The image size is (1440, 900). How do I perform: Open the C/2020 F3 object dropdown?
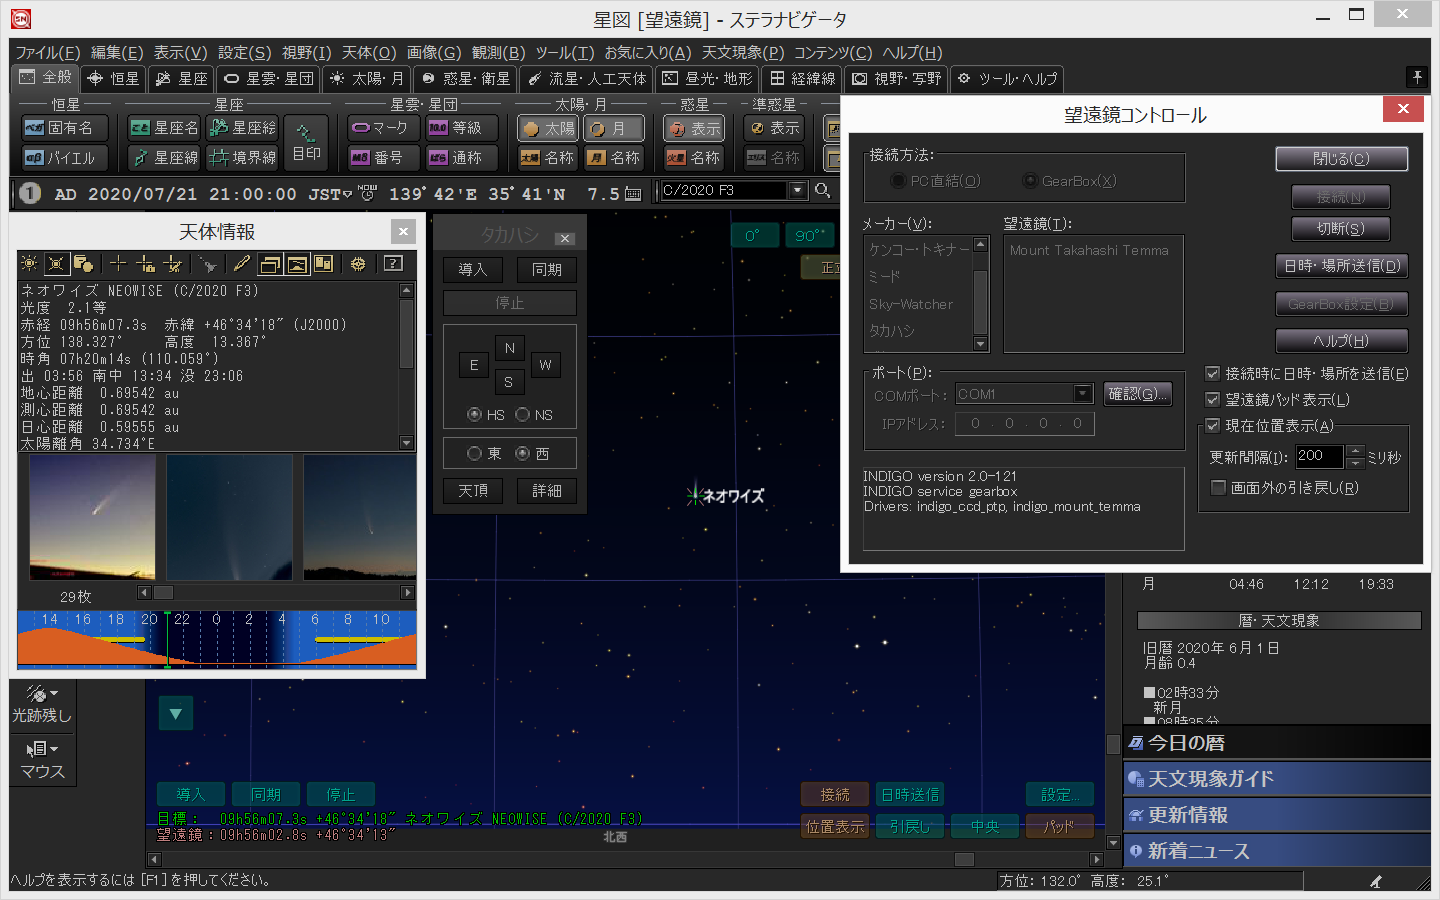pos(797,190)
